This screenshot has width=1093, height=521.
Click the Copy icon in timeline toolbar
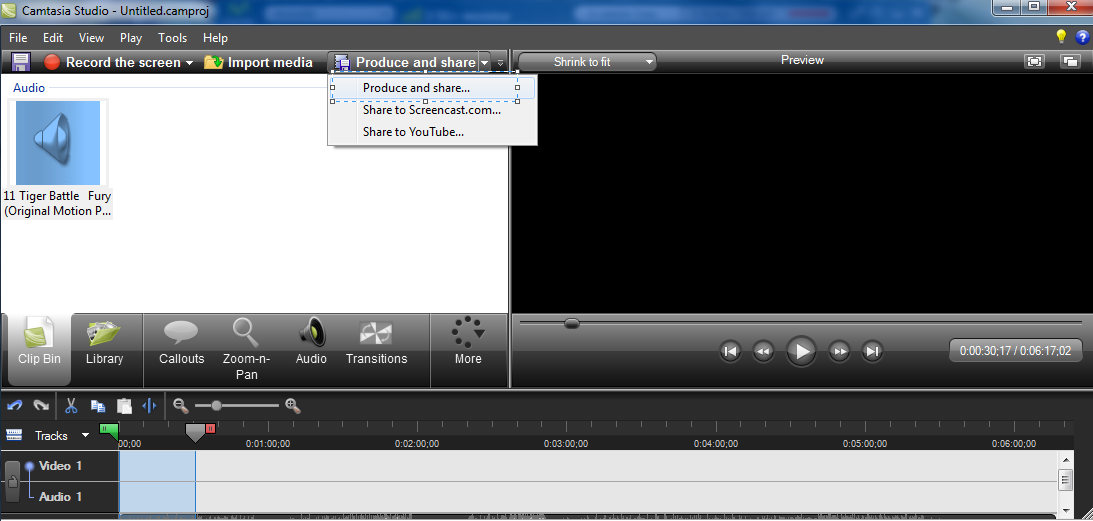(98, 406)
